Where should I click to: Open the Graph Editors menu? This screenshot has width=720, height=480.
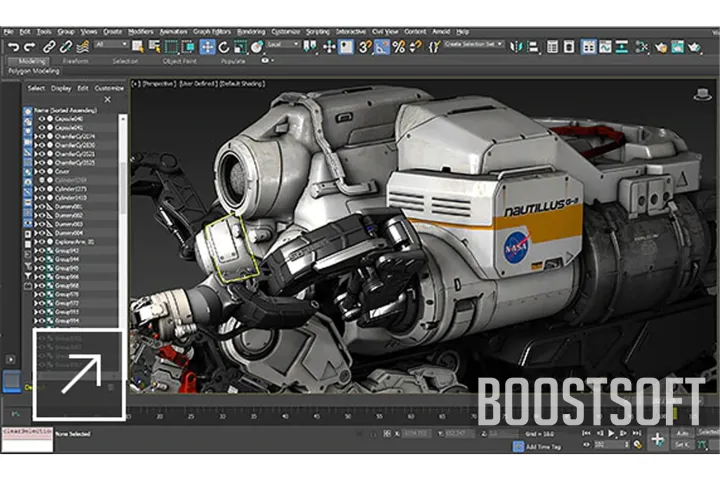[x=210, y=32]
